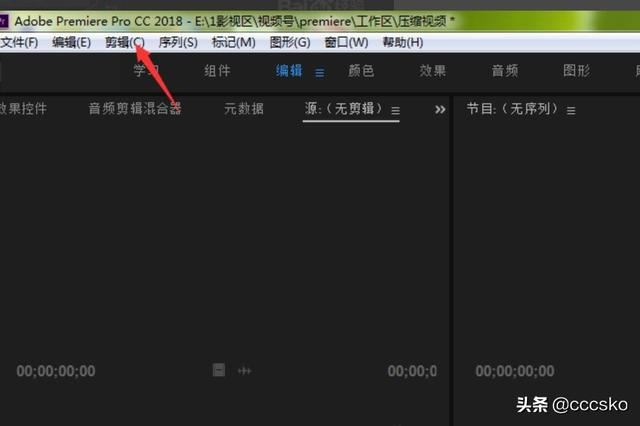Select the 元数据 panel tab
Viewport: 640px width, 426px height.
click(244, 109)
